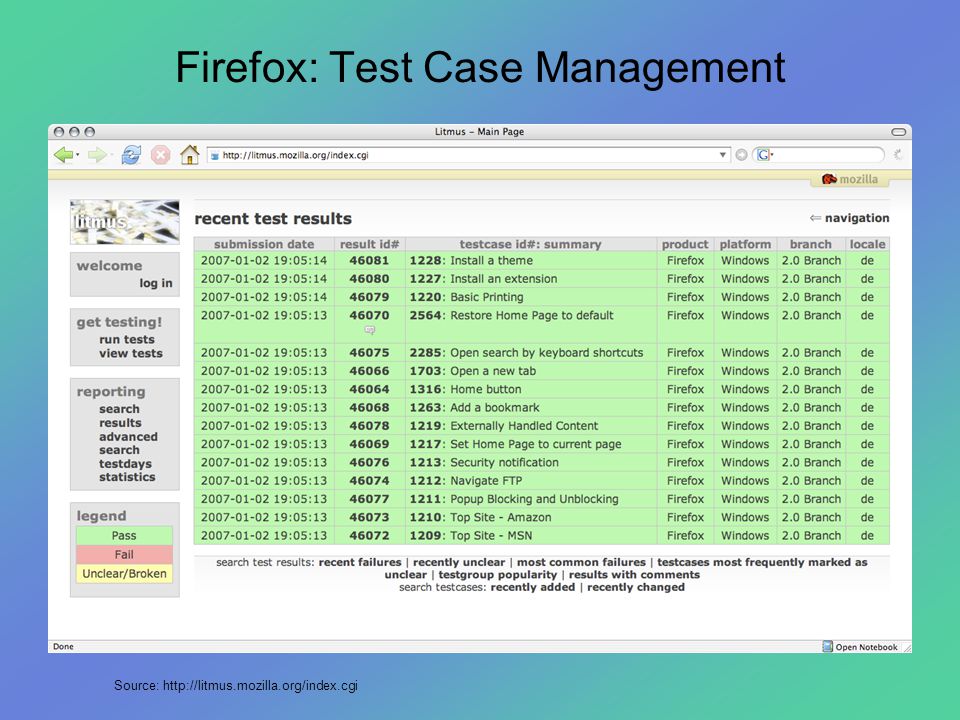Click the mozilla tab logo
The width and height of the screenshot is (960, 720).
coord(850,179)
